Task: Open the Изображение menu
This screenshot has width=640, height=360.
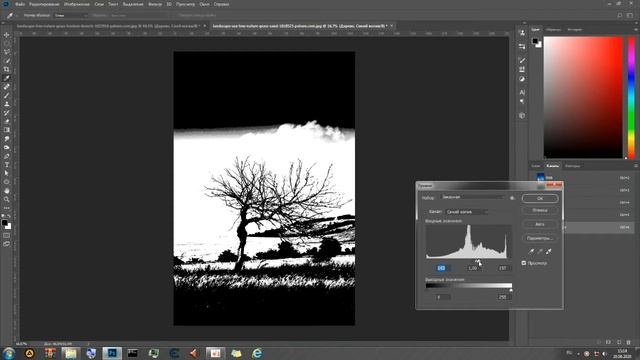Action: click(76, 4)
